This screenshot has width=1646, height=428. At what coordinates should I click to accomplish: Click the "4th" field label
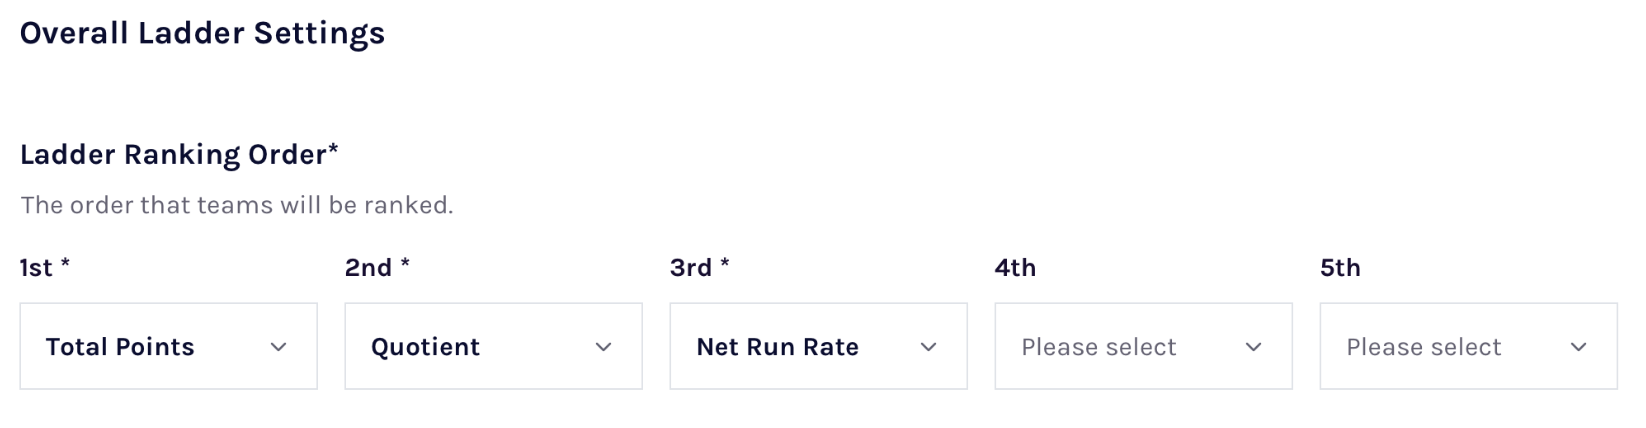pyautogui.click(x=1015, y=268)
